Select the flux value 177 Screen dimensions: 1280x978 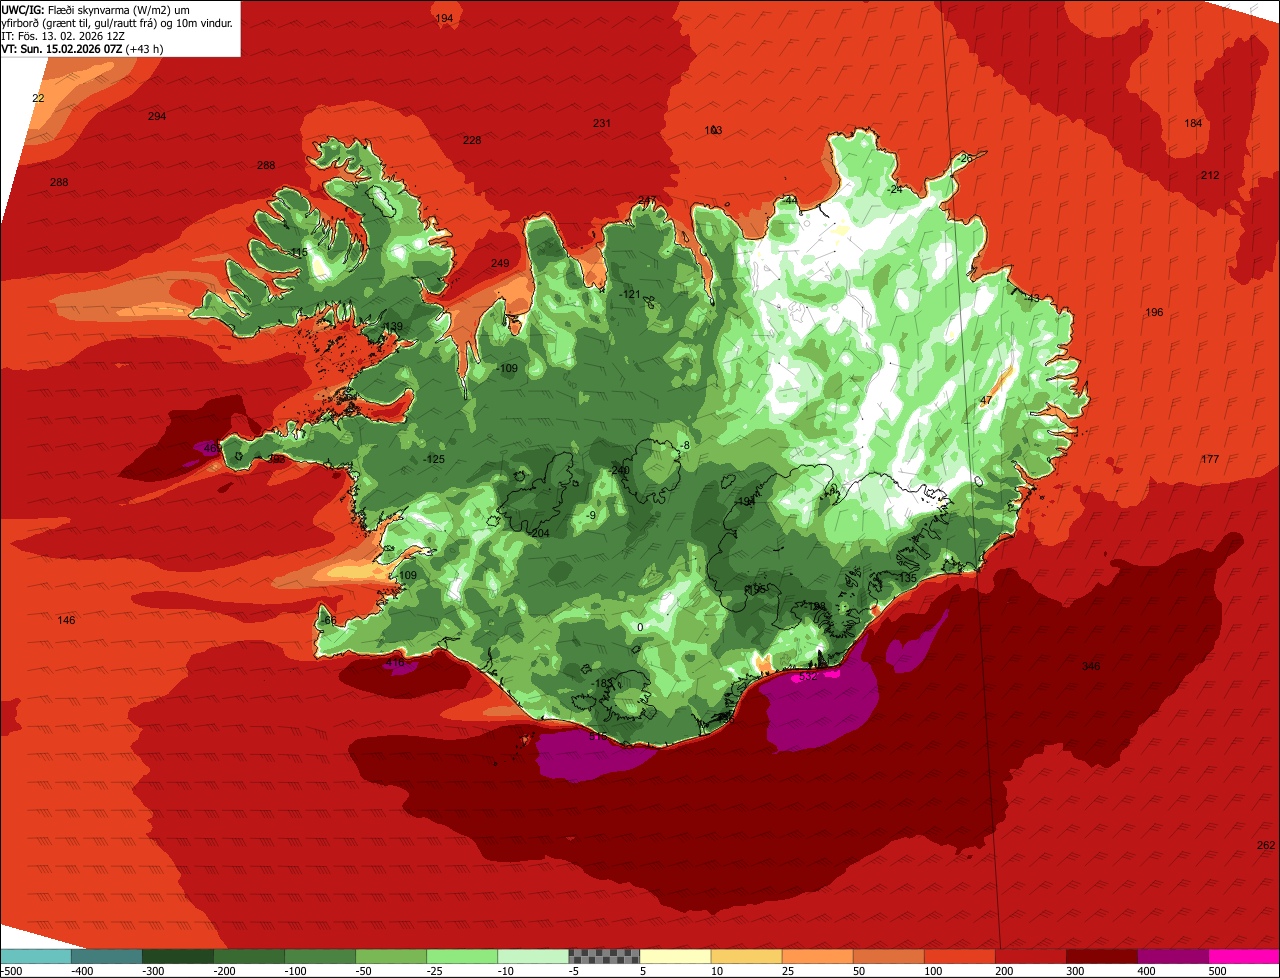(1210, 459)
